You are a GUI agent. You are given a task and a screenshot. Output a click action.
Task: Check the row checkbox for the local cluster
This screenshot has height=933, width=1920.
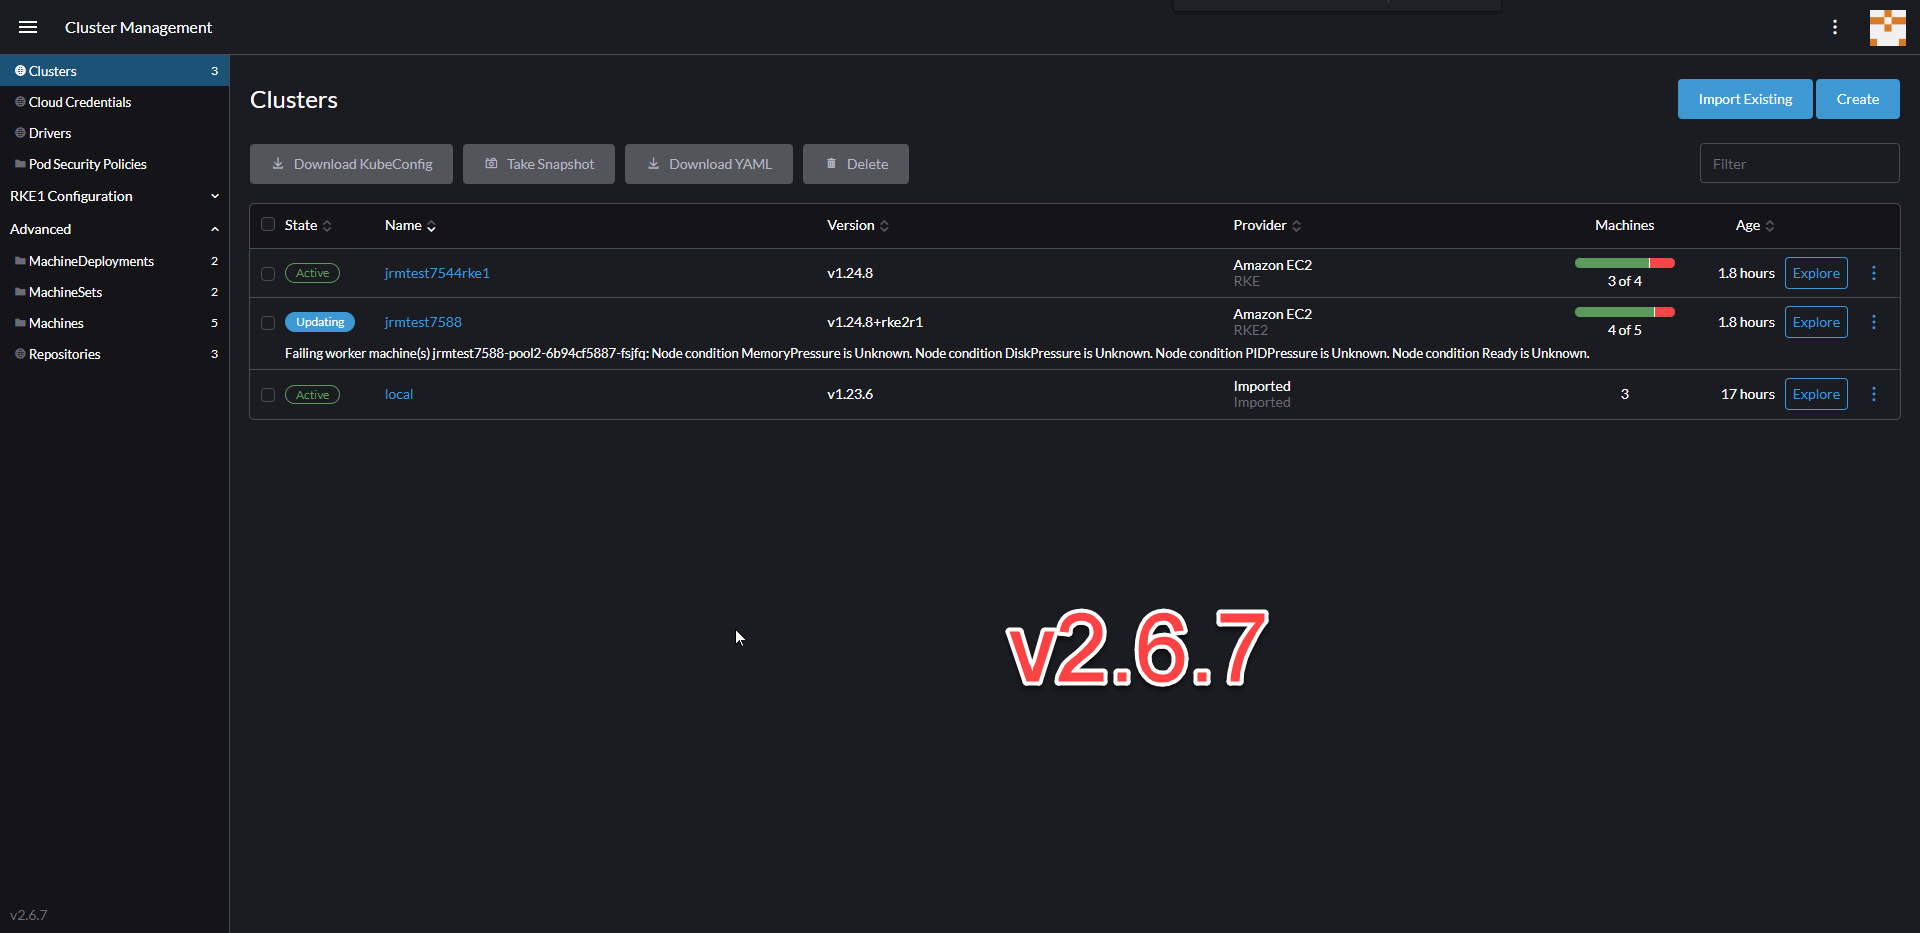click(266, 395)
